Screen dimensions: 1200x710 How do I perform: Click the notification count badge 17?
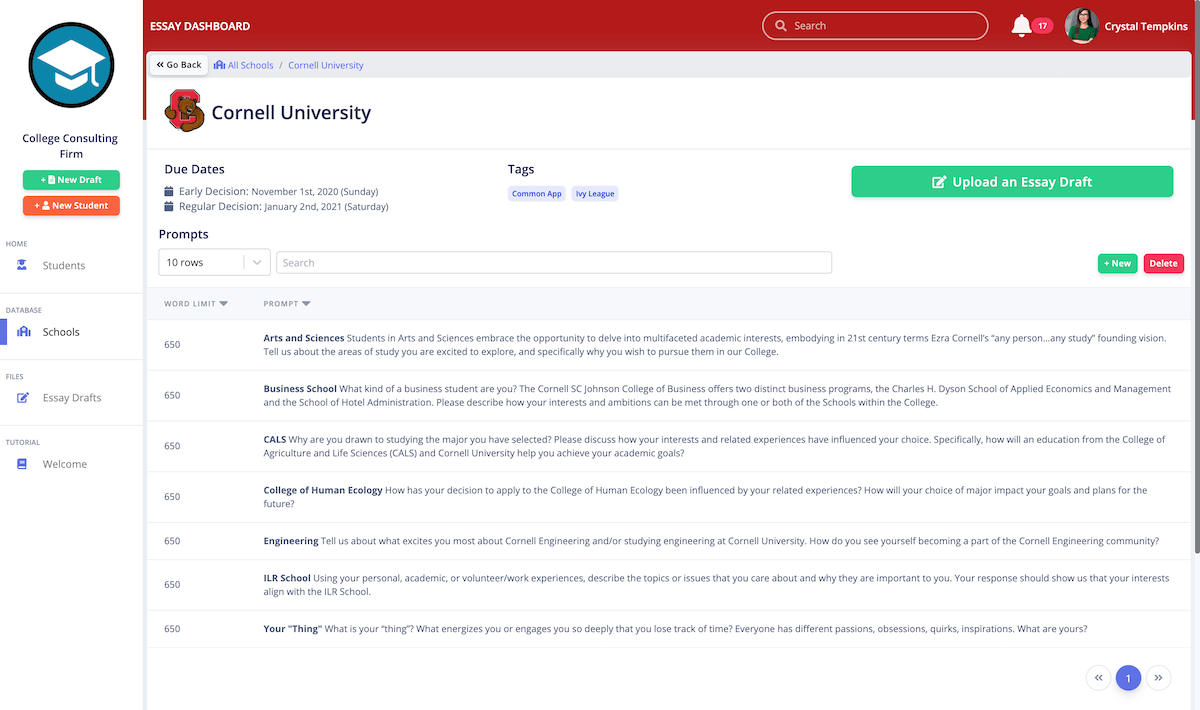1043,26
